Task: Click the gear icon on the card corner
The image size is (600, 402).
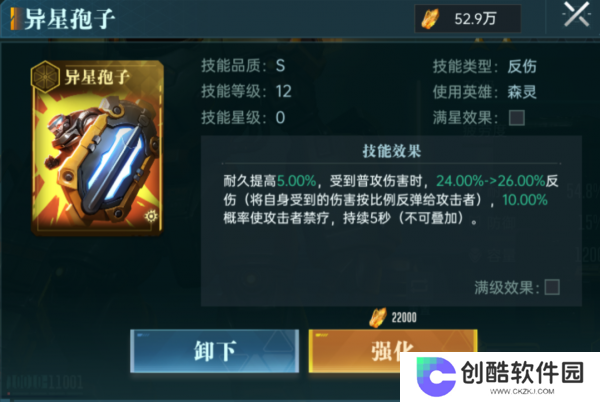Action: [151, 216]
